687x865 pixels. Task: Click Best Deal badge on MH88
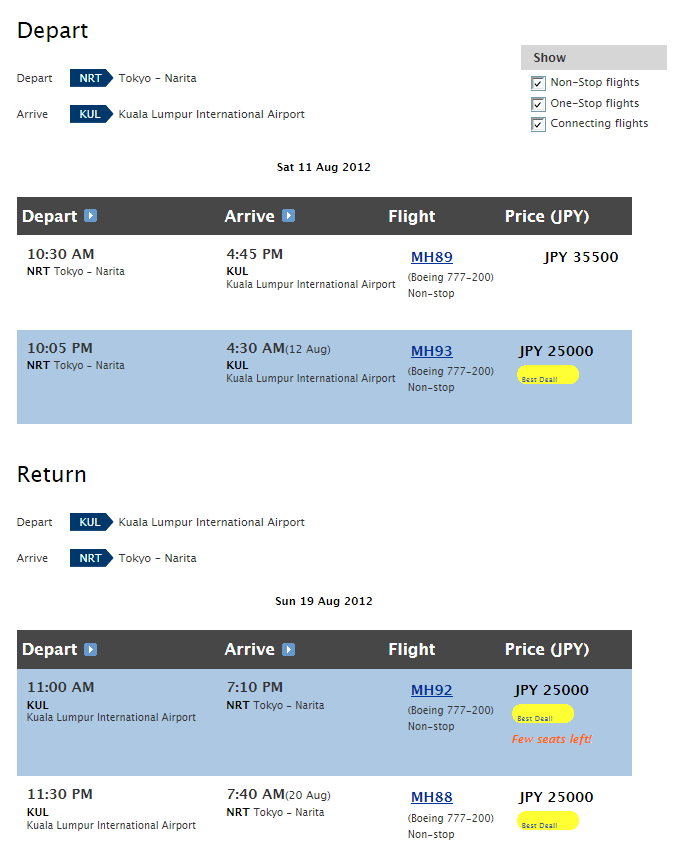[x=548, y=821]
